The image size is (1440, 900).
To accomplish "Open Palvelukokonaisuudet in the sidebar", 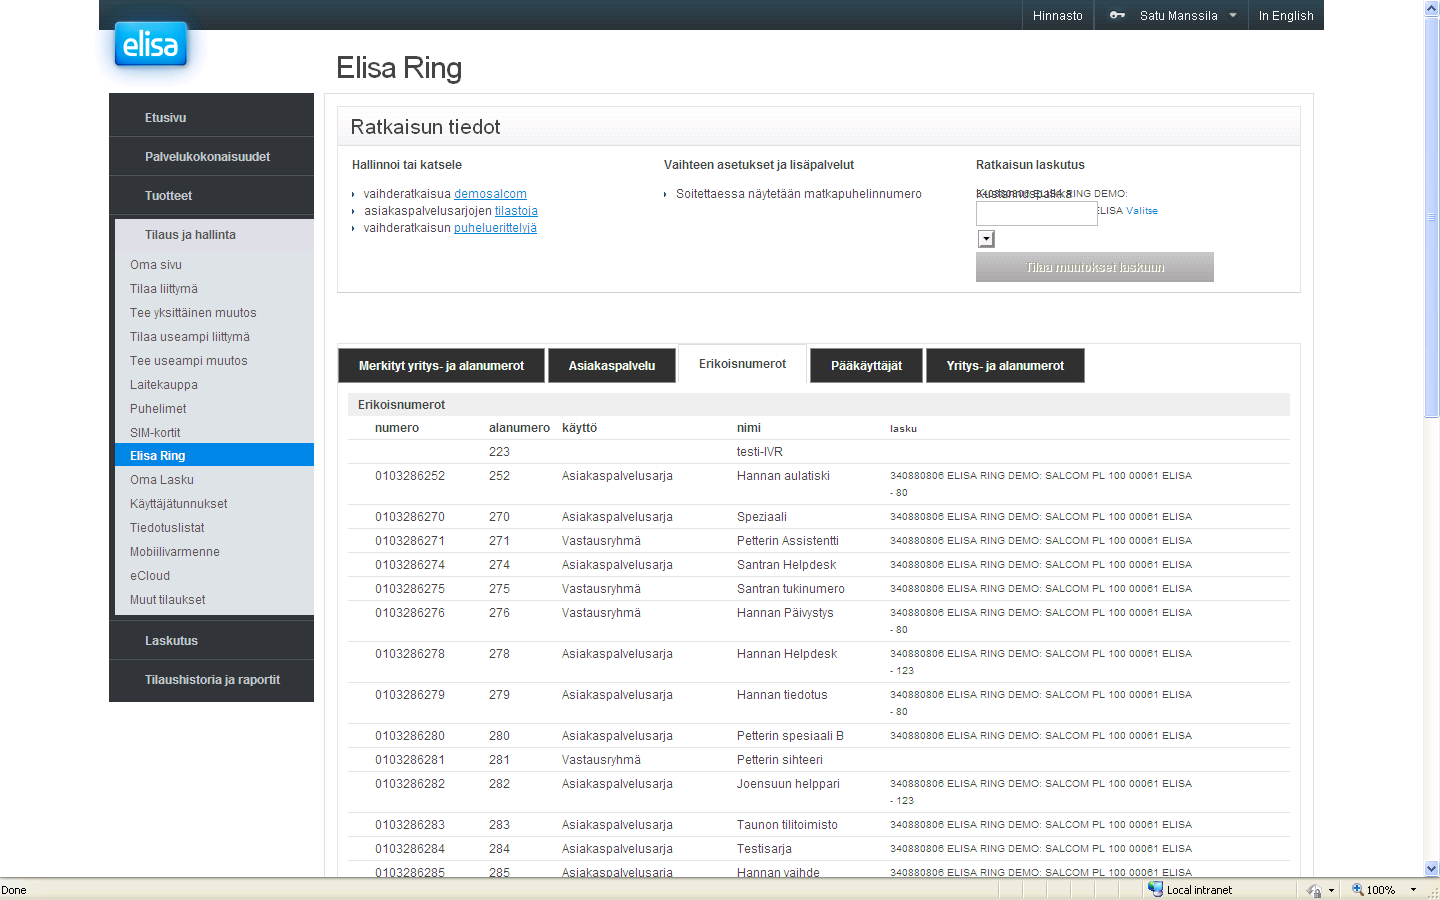I will (207, 156).
